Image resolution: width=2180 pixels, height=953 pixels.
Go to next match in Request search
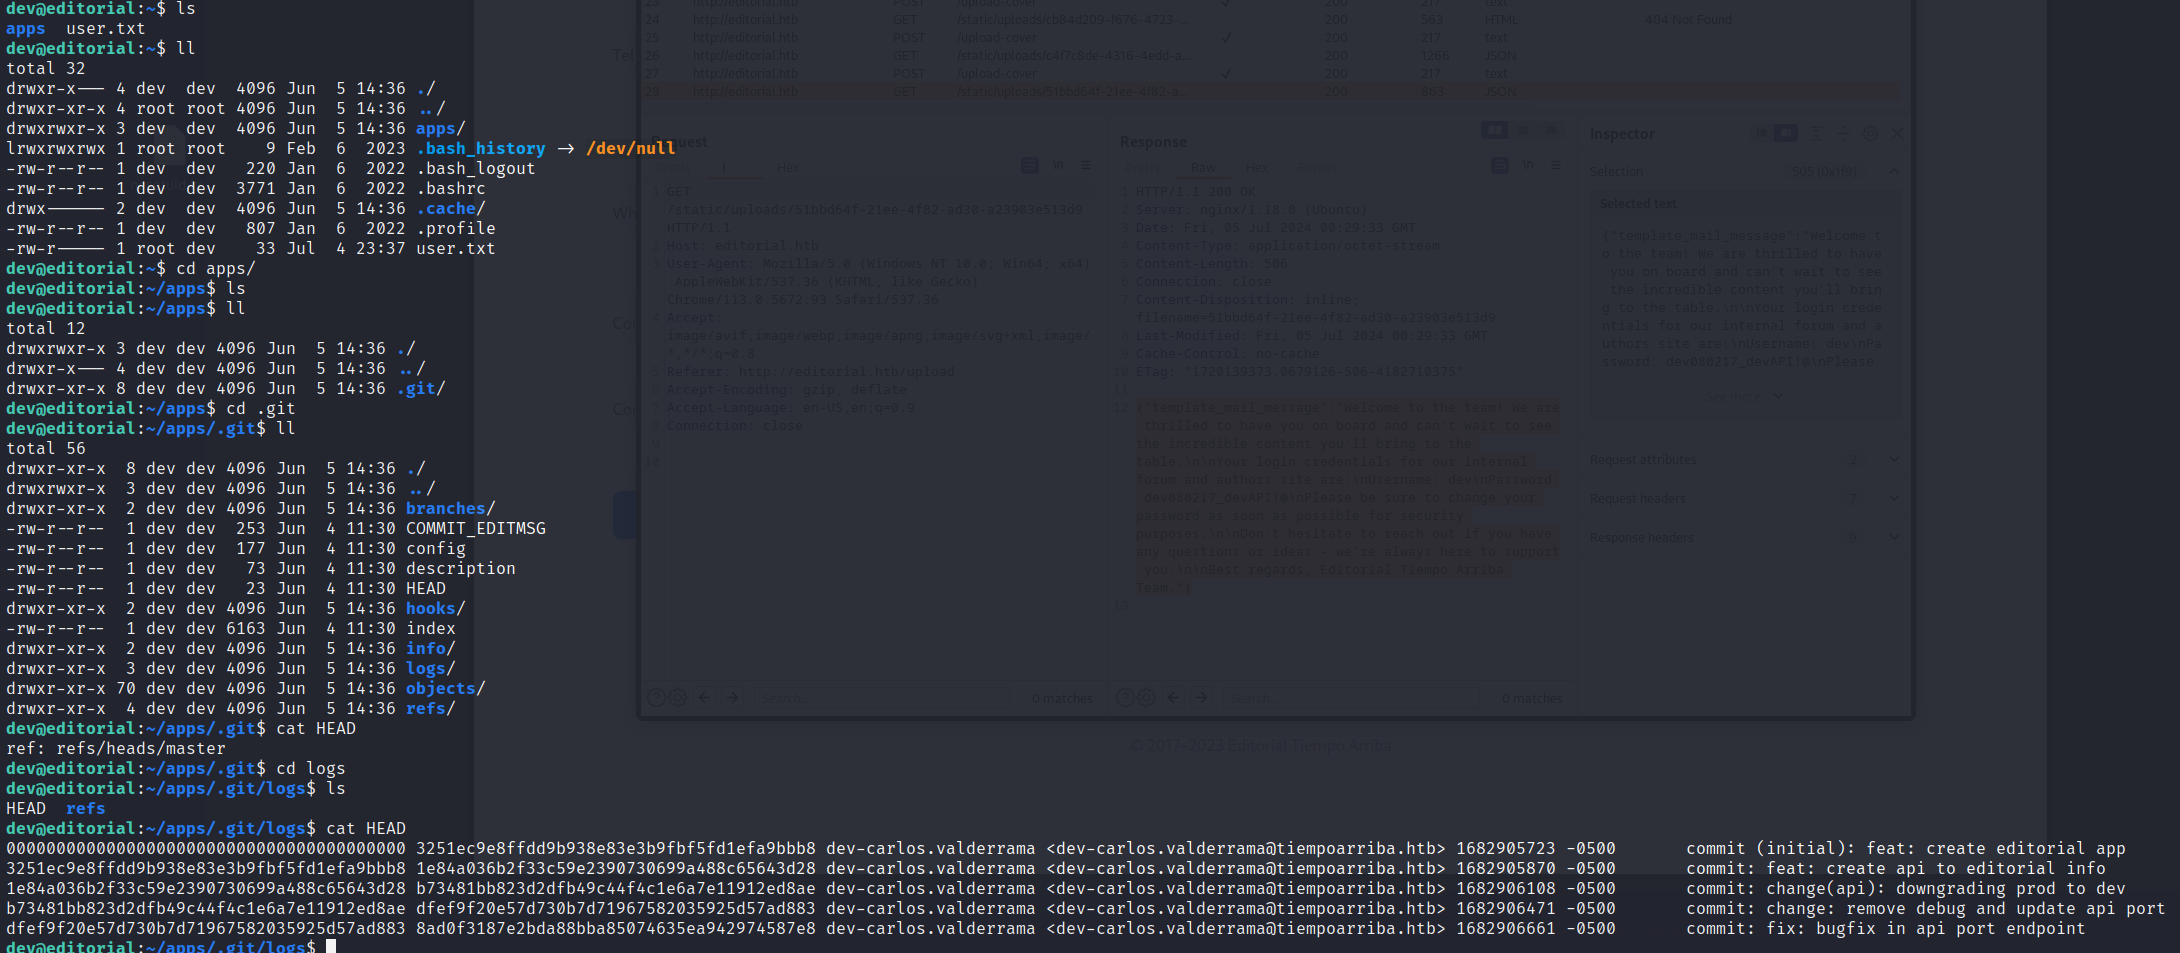tap(732, 698)
